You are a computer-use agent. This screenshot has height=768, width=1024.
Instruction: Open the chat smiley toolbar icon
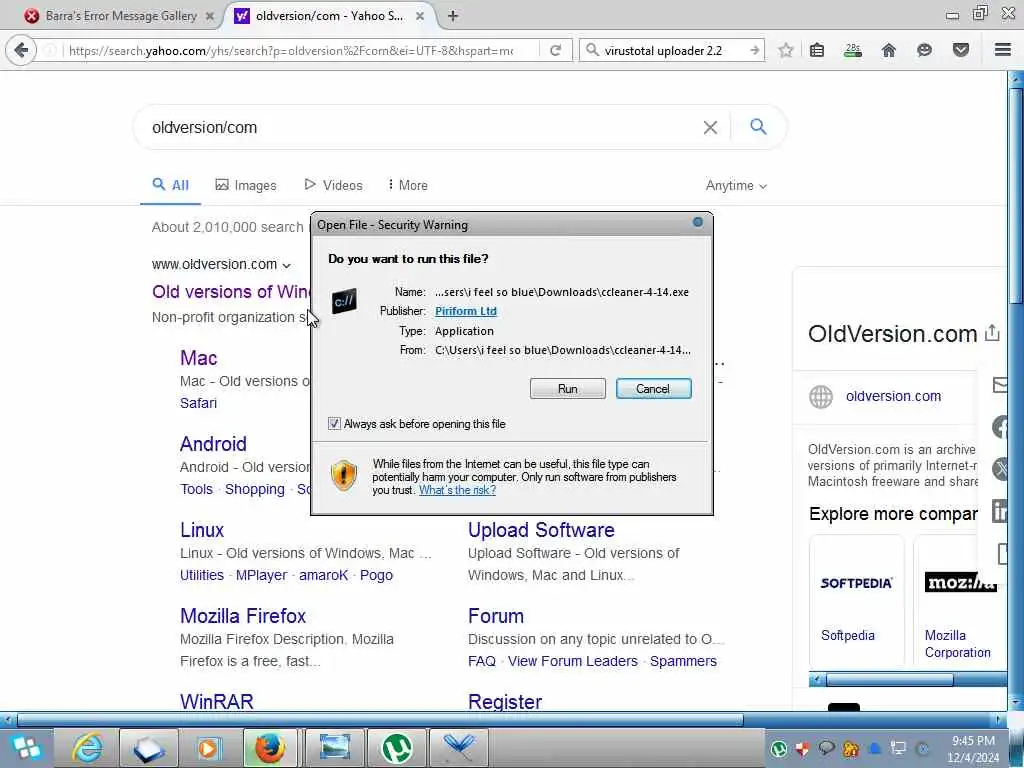point(924,50)
